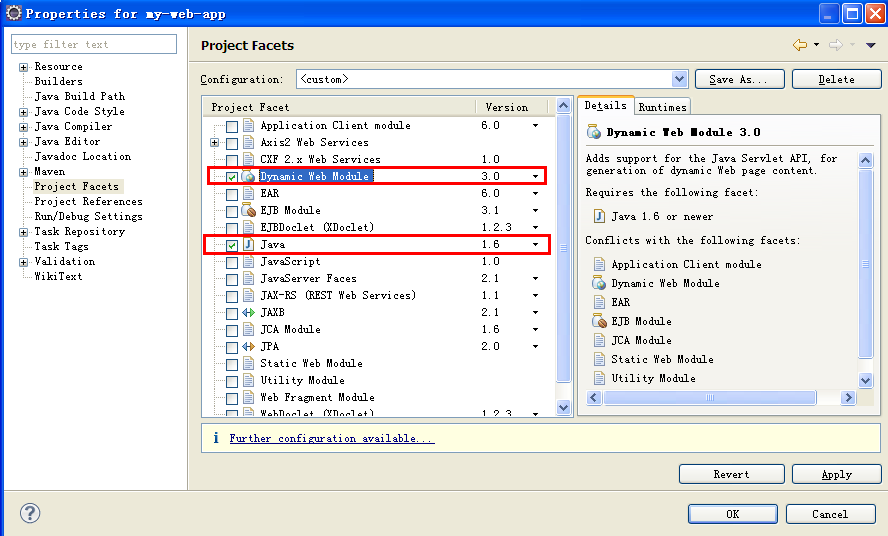This screenshot has width=888, height=536.
Task: Check the EJB Module checkbox
Action: (232, 211)
